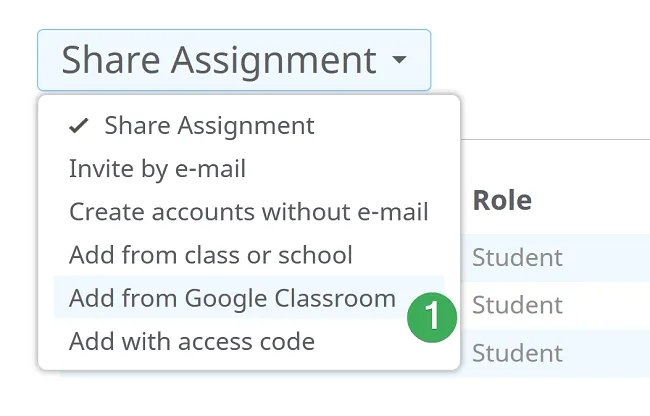Create student accounts that need no e-mail
Screen dimensions: 650x416
click(x=248, y=212)
